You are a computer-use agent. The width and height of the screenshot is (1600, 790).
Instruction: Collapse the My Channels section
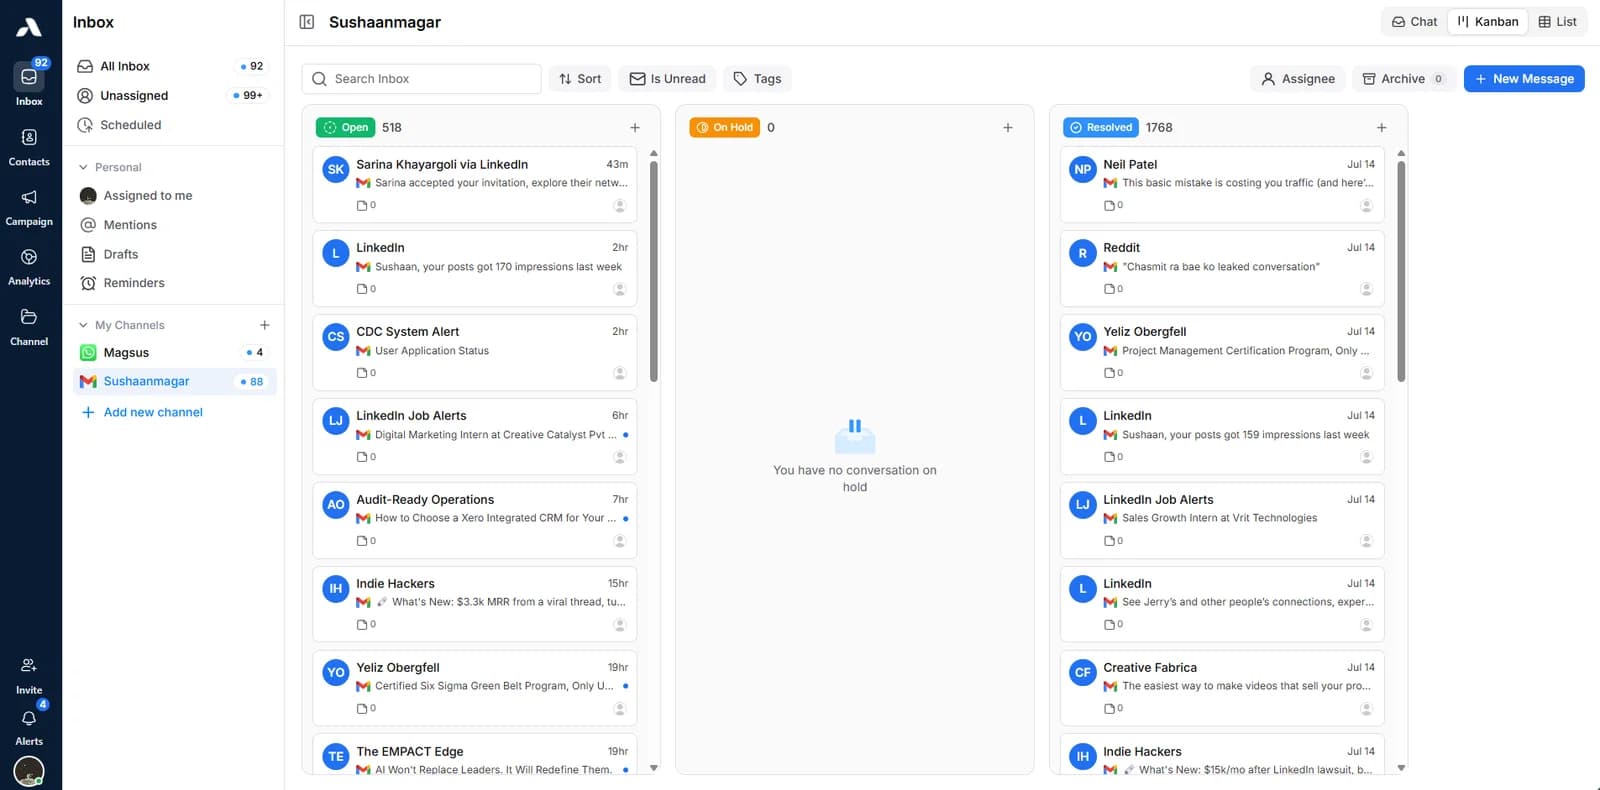[83, 325]
